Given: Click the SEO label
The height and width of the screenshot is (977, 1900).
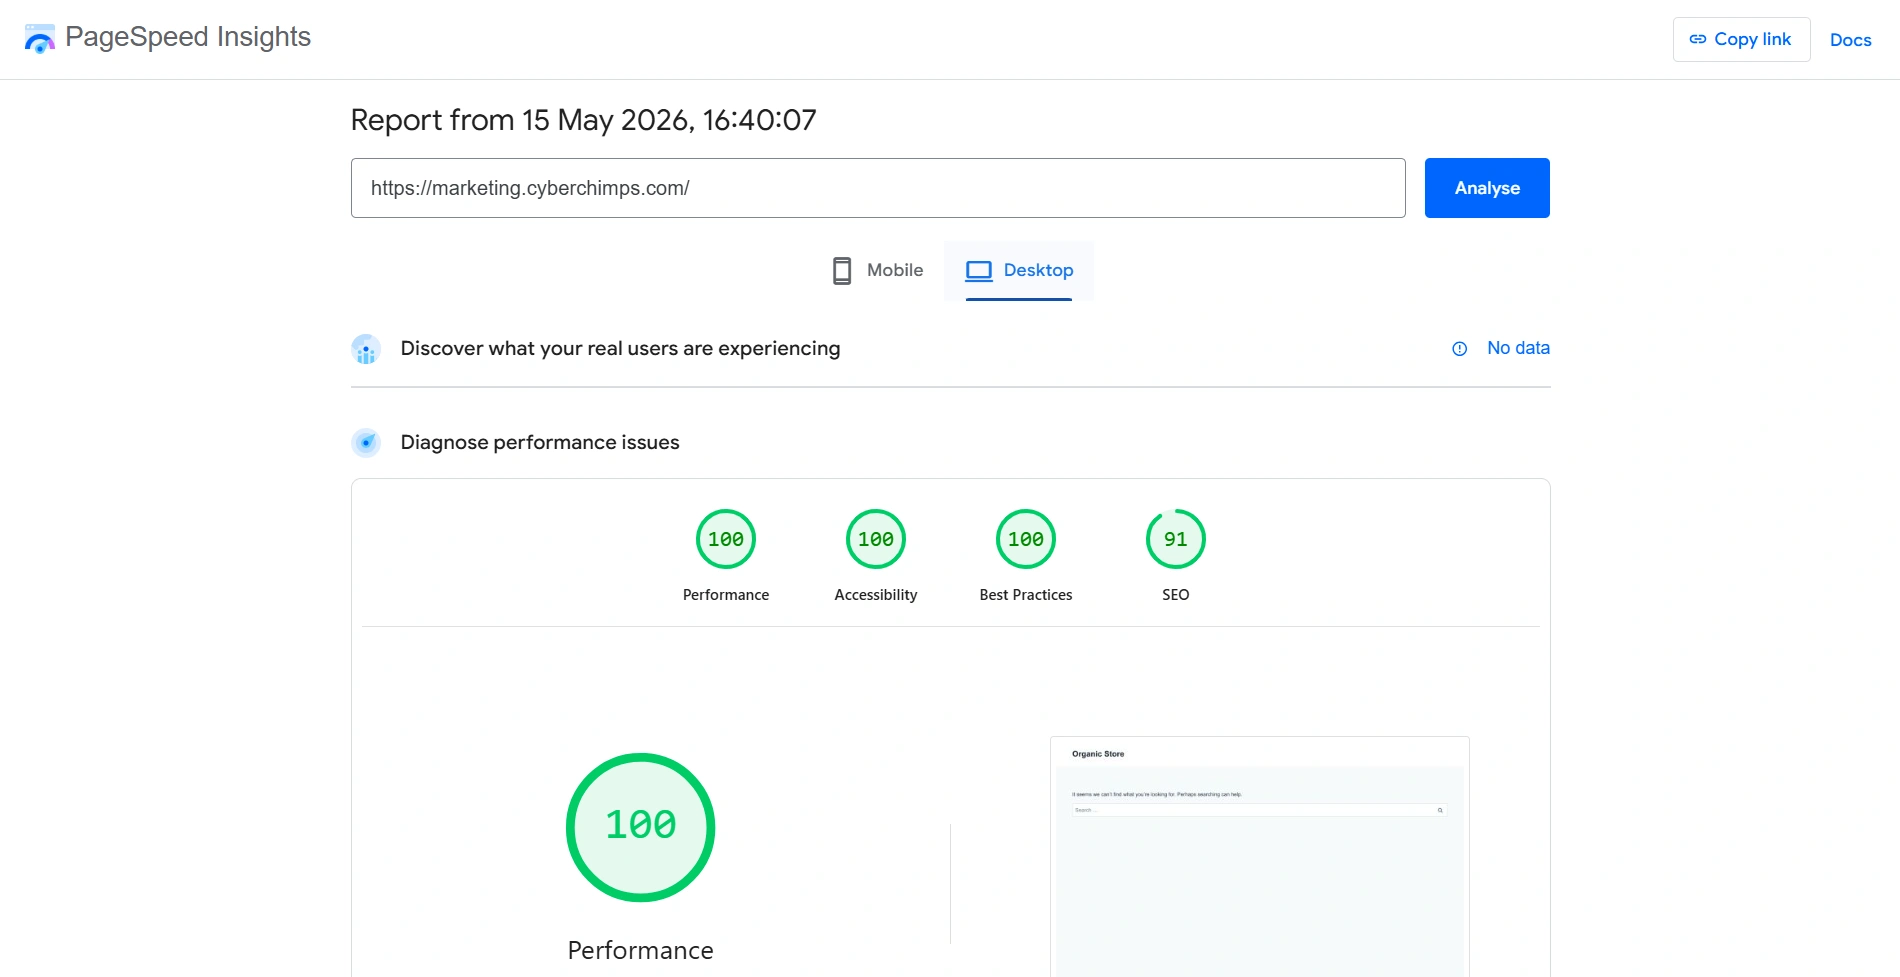Looking at the screenshot, I should [x=1176, y=595].
